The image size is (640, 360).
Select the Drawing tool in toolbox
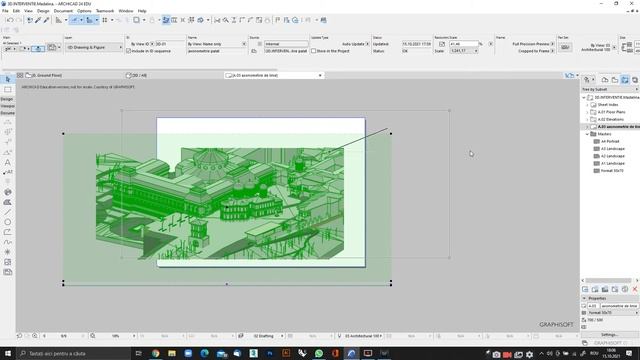[x=7, y=272]
